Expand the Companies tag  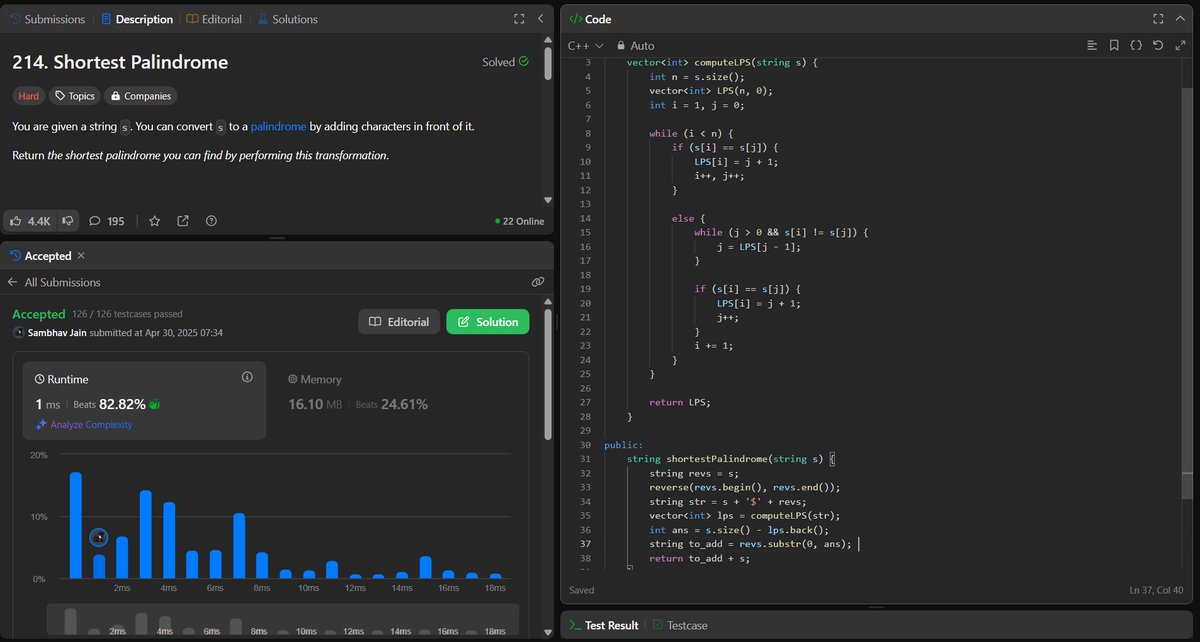tap(141, 96)
